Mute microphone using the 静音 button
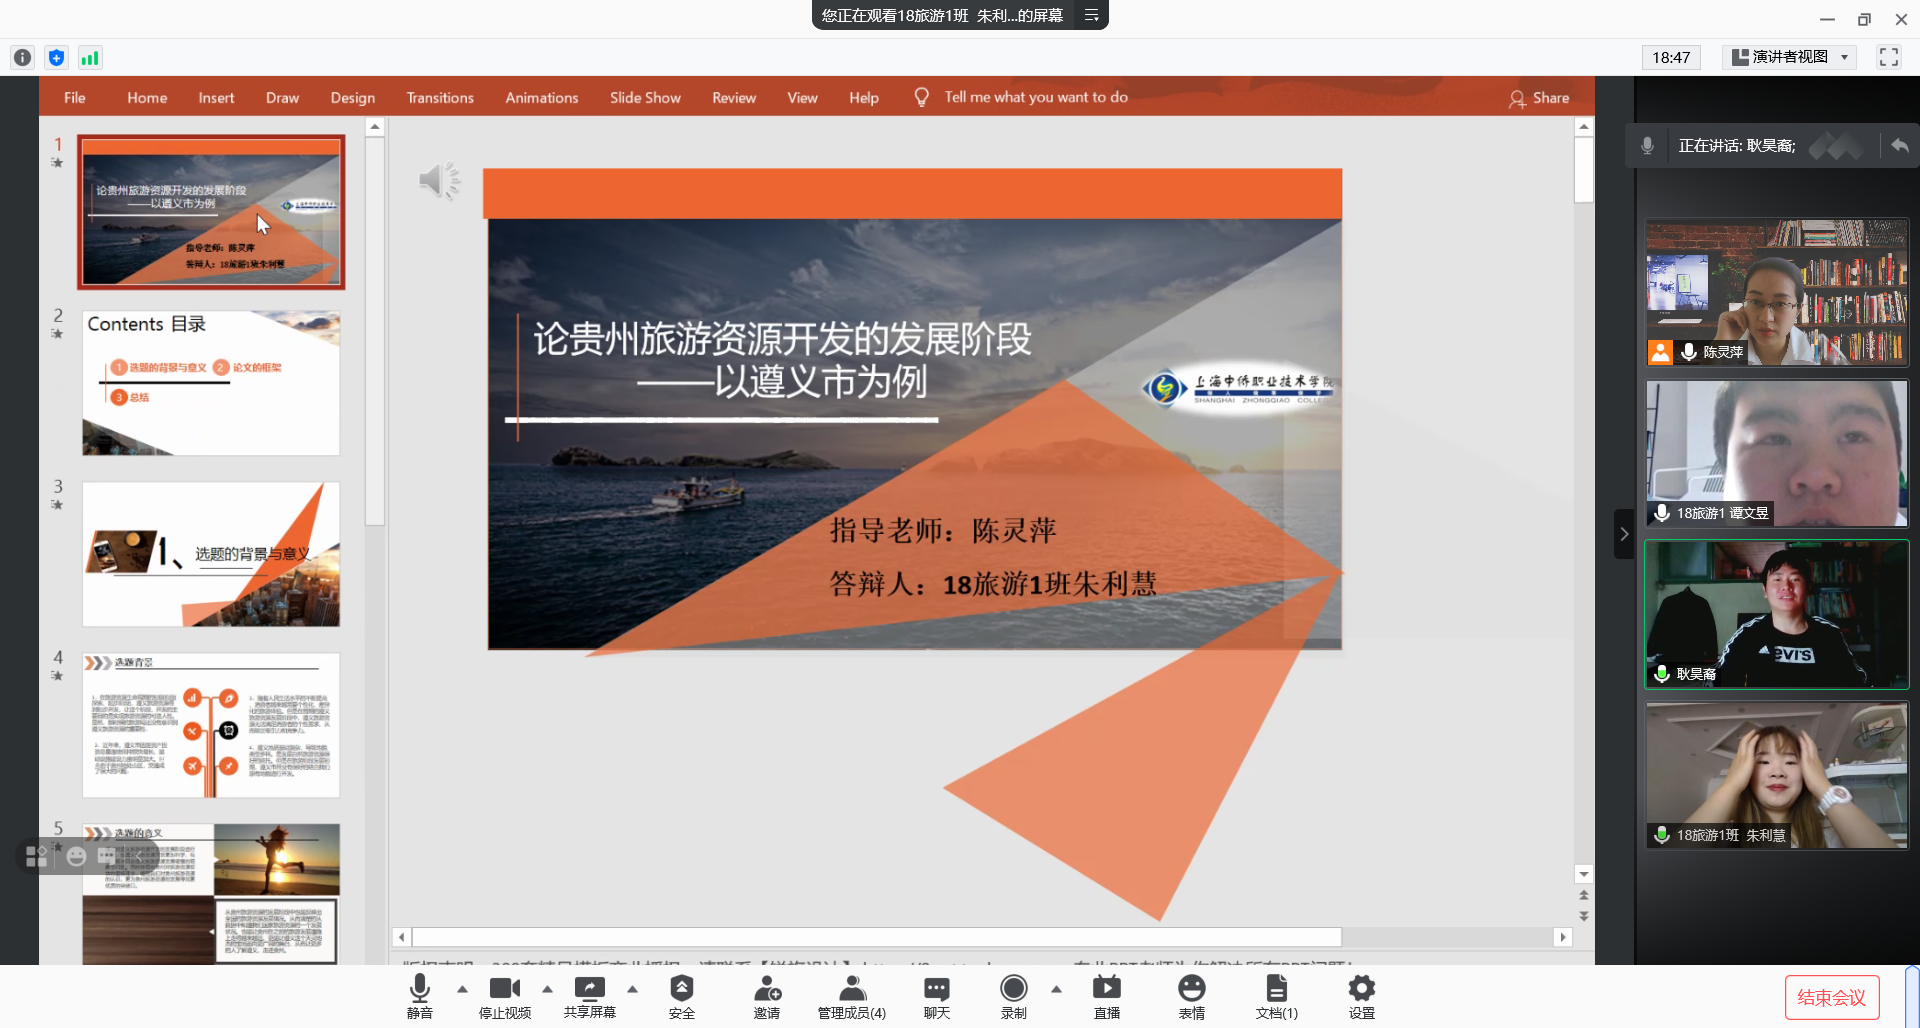 [x=420, y=995]
